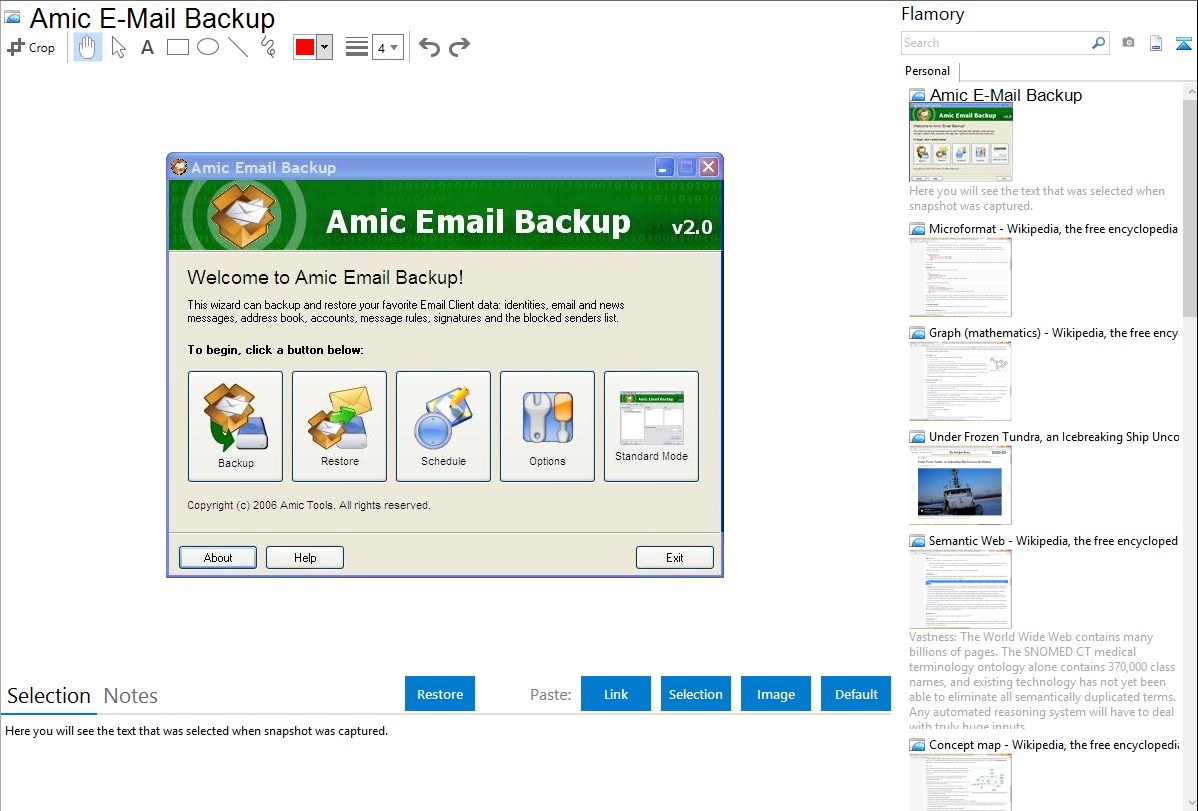Select the ellipse shape tool
This screenshot has width=1198, height=811.
click(x=208, y=47)
